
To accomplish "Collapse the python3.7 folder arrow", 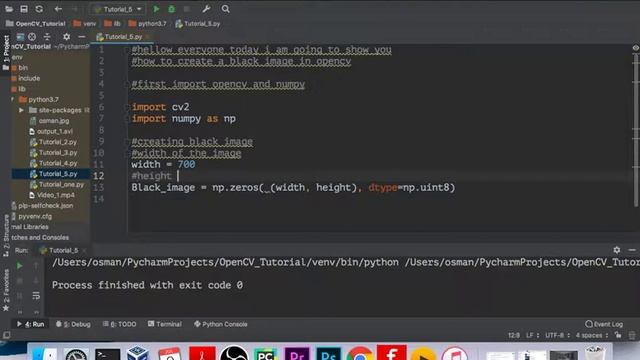I will click(x=13, y=99).
